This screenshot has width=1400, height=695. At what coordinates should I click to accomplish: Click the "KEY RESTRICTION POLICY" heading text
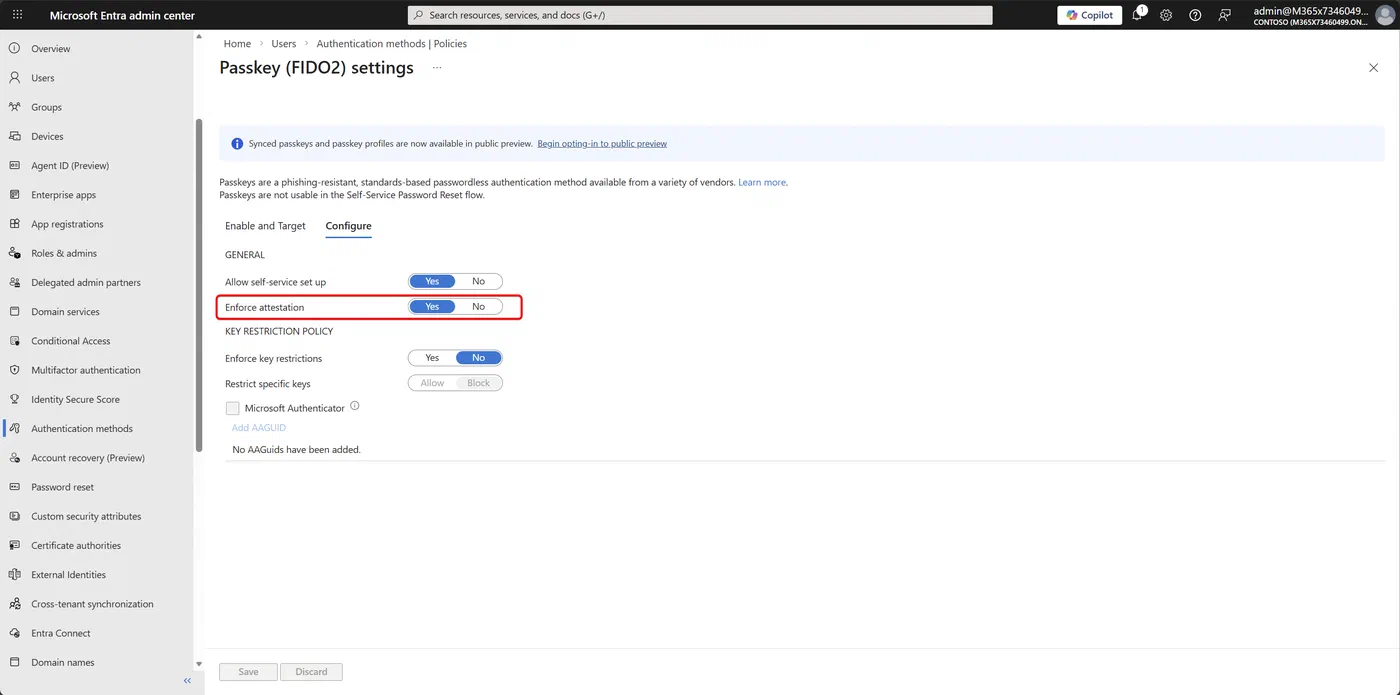tap(279, 331)
